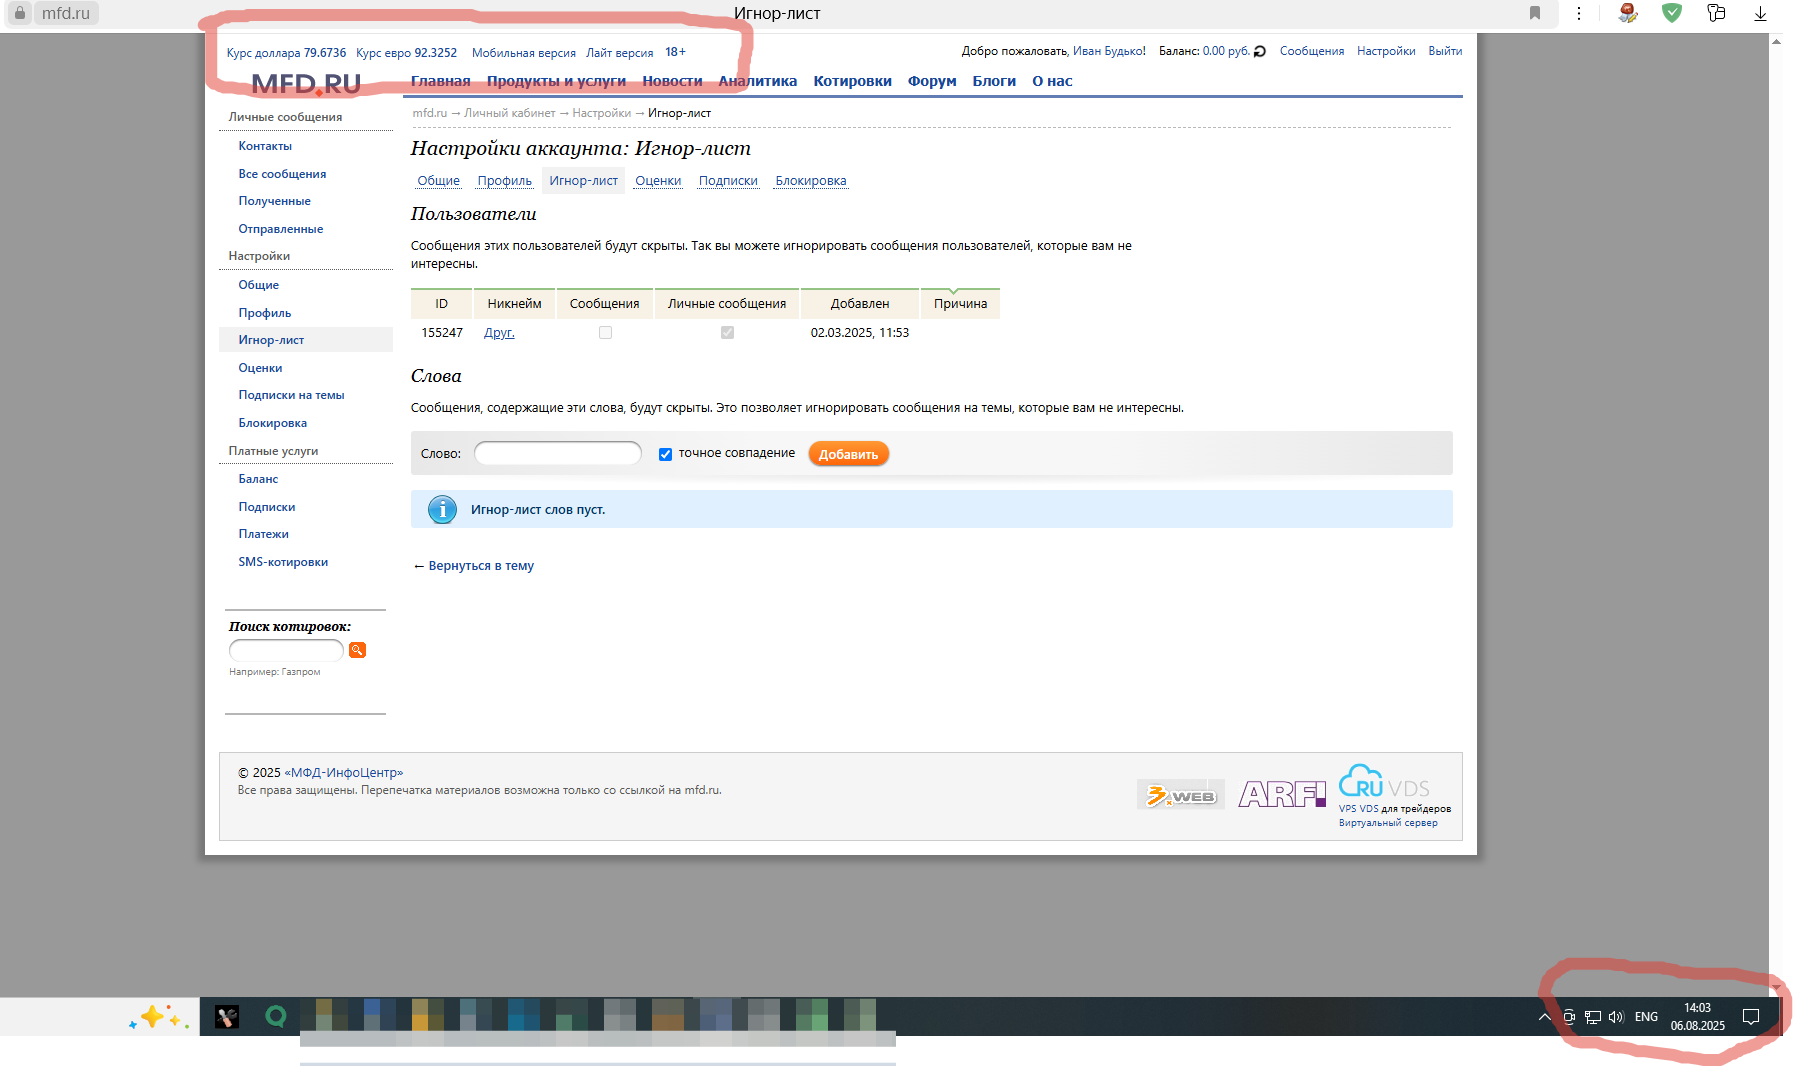Toggle the 'точное совпадение' checkbox
This screenshot has height=1066, width=1793.
coord(665,454)
